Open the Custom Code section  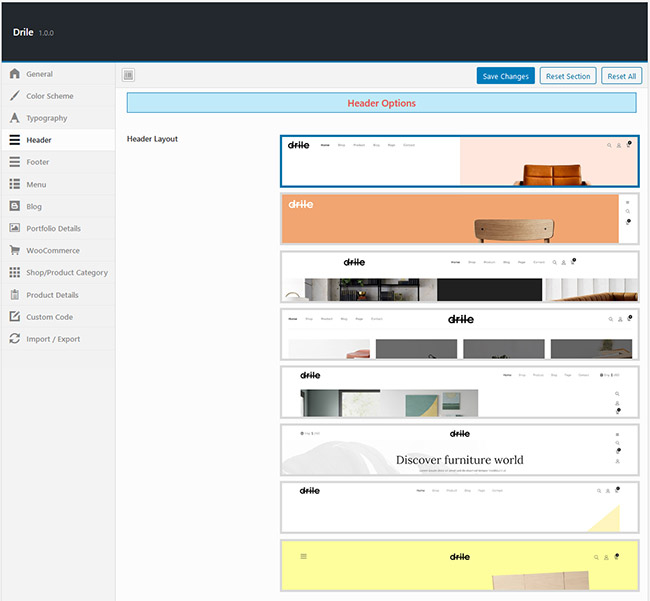click(x=58, y=316)
